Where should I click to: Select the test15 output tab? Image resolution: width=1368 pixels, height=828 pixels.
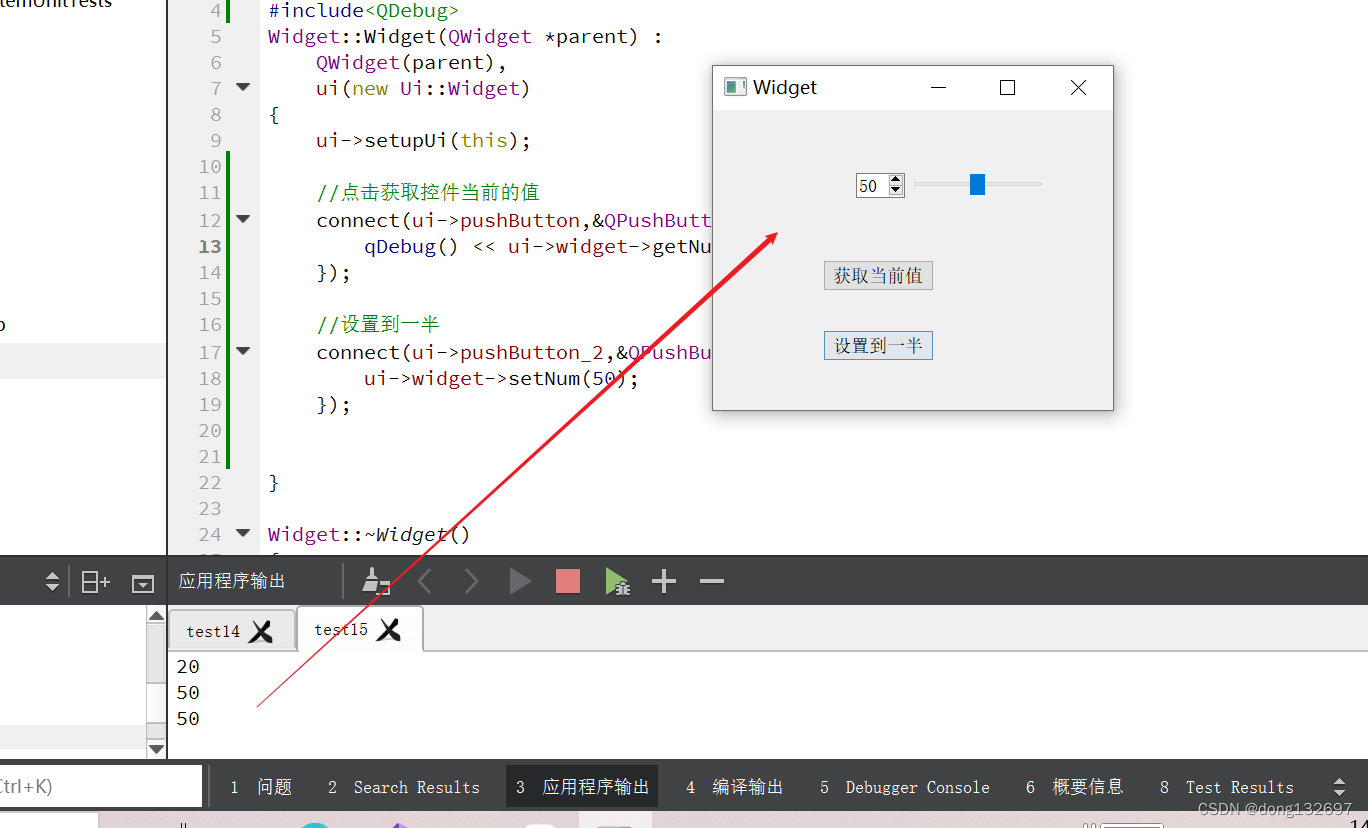click(341, 630)
